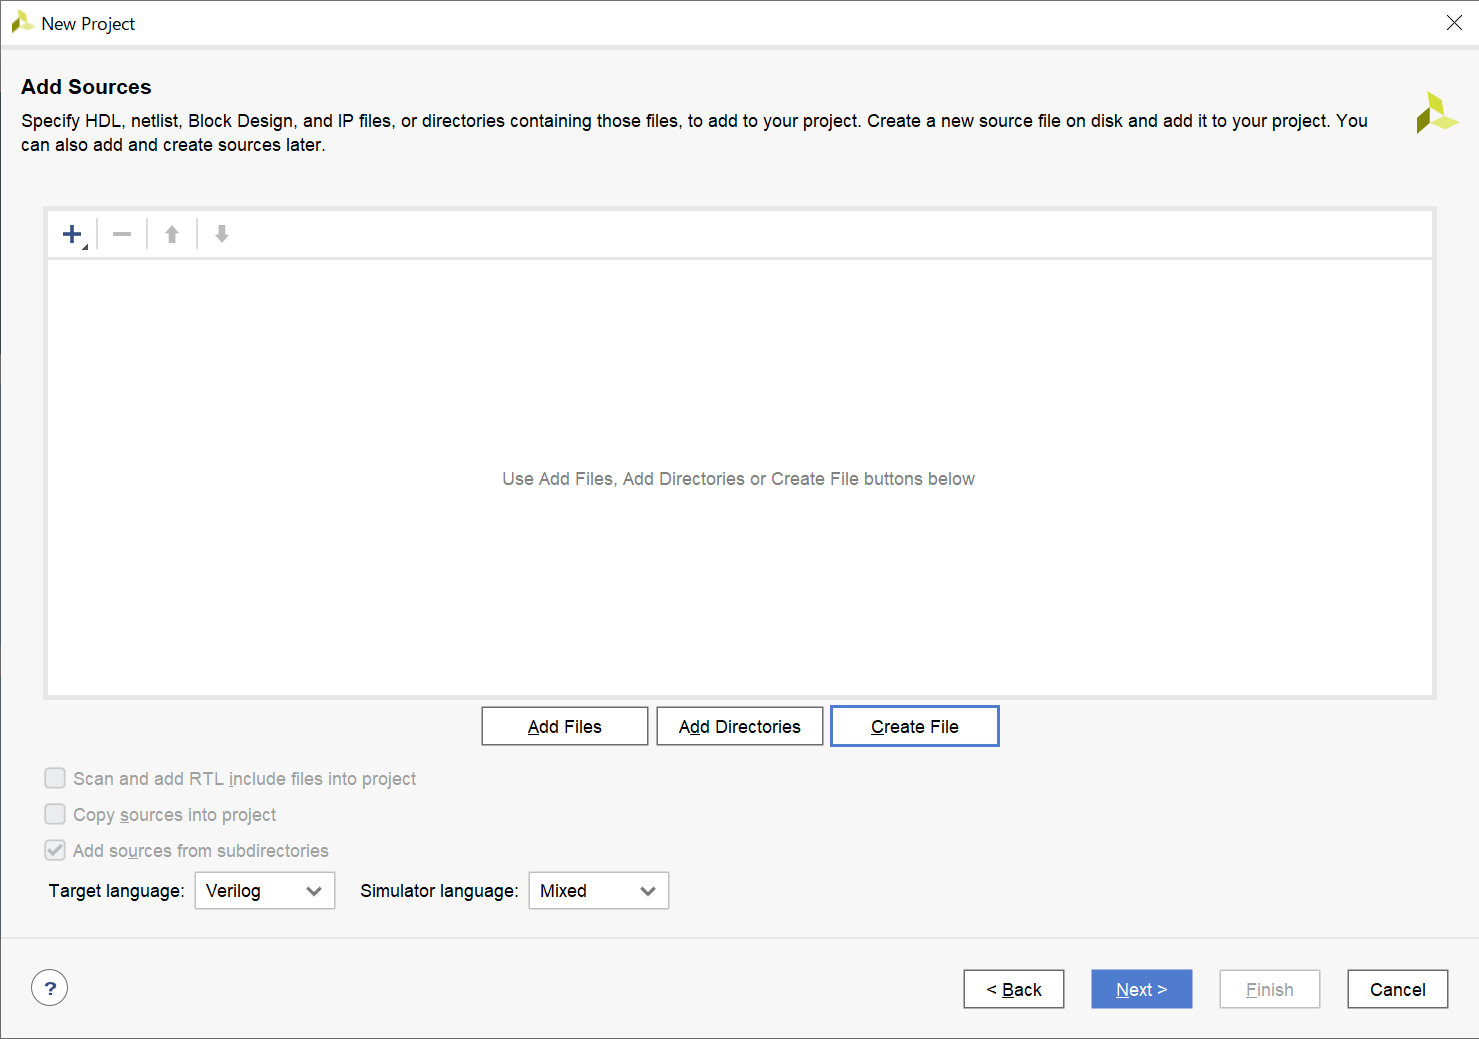
Task: Go Back to previous wizard step
Action: [x=1014, y=989]
